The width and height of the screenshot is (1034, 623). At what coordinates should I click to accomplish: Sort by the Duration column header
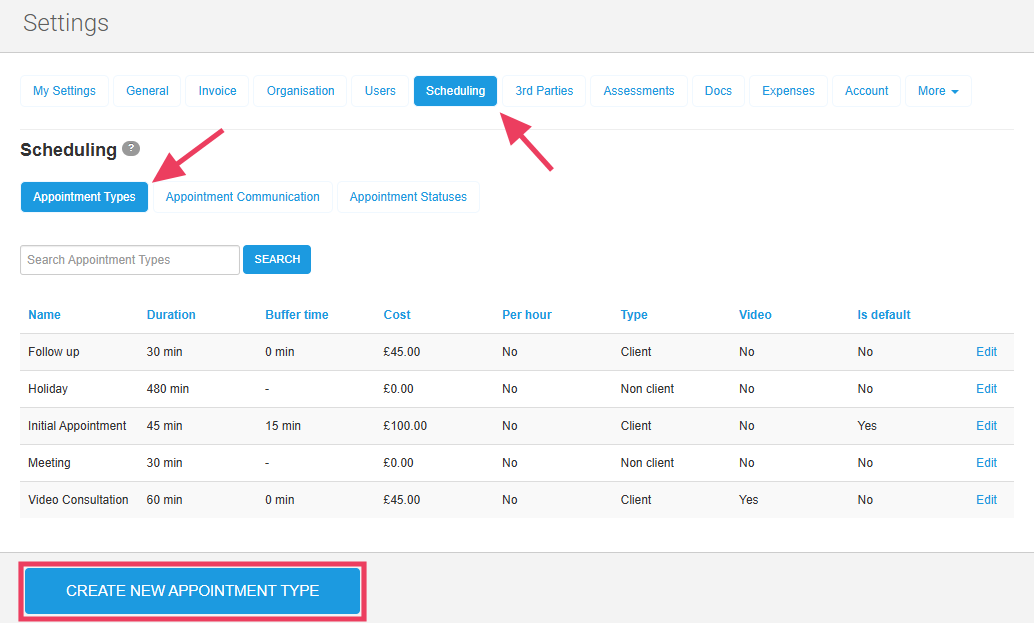click(171, 315)
